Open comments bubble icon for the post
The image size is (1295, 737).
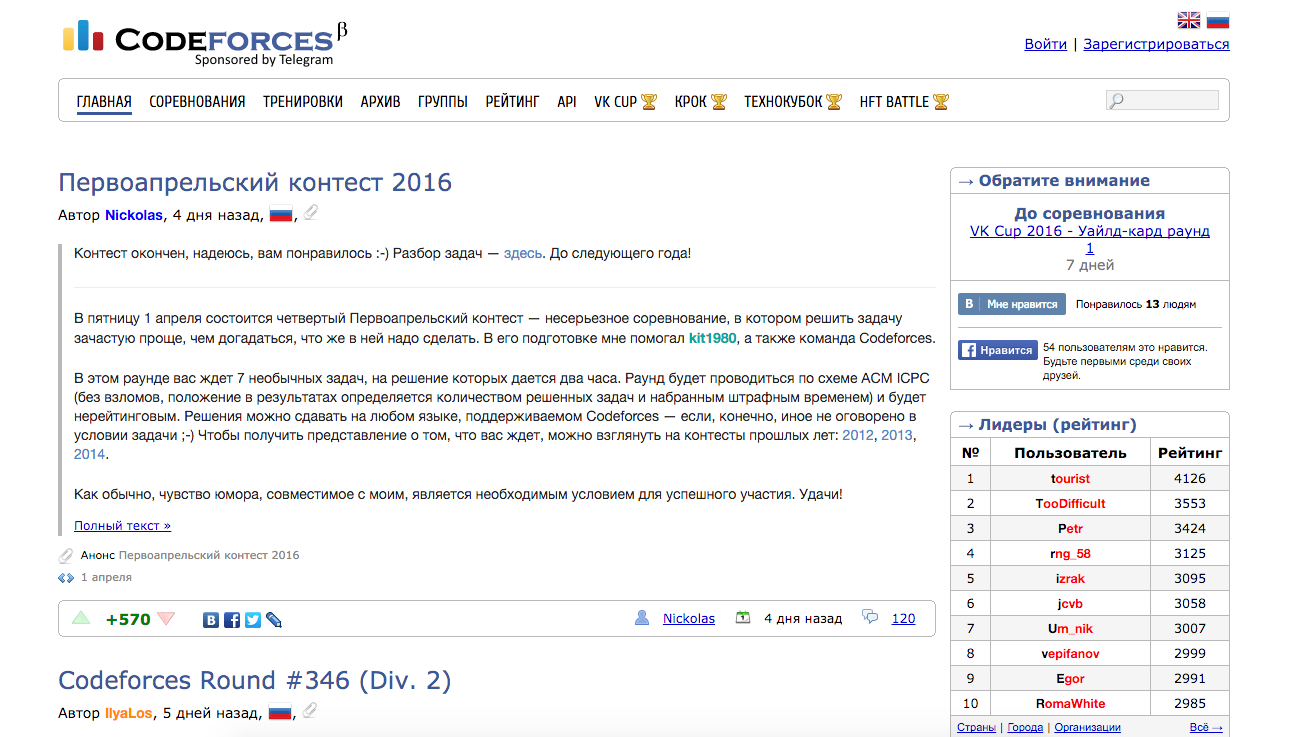870,618
